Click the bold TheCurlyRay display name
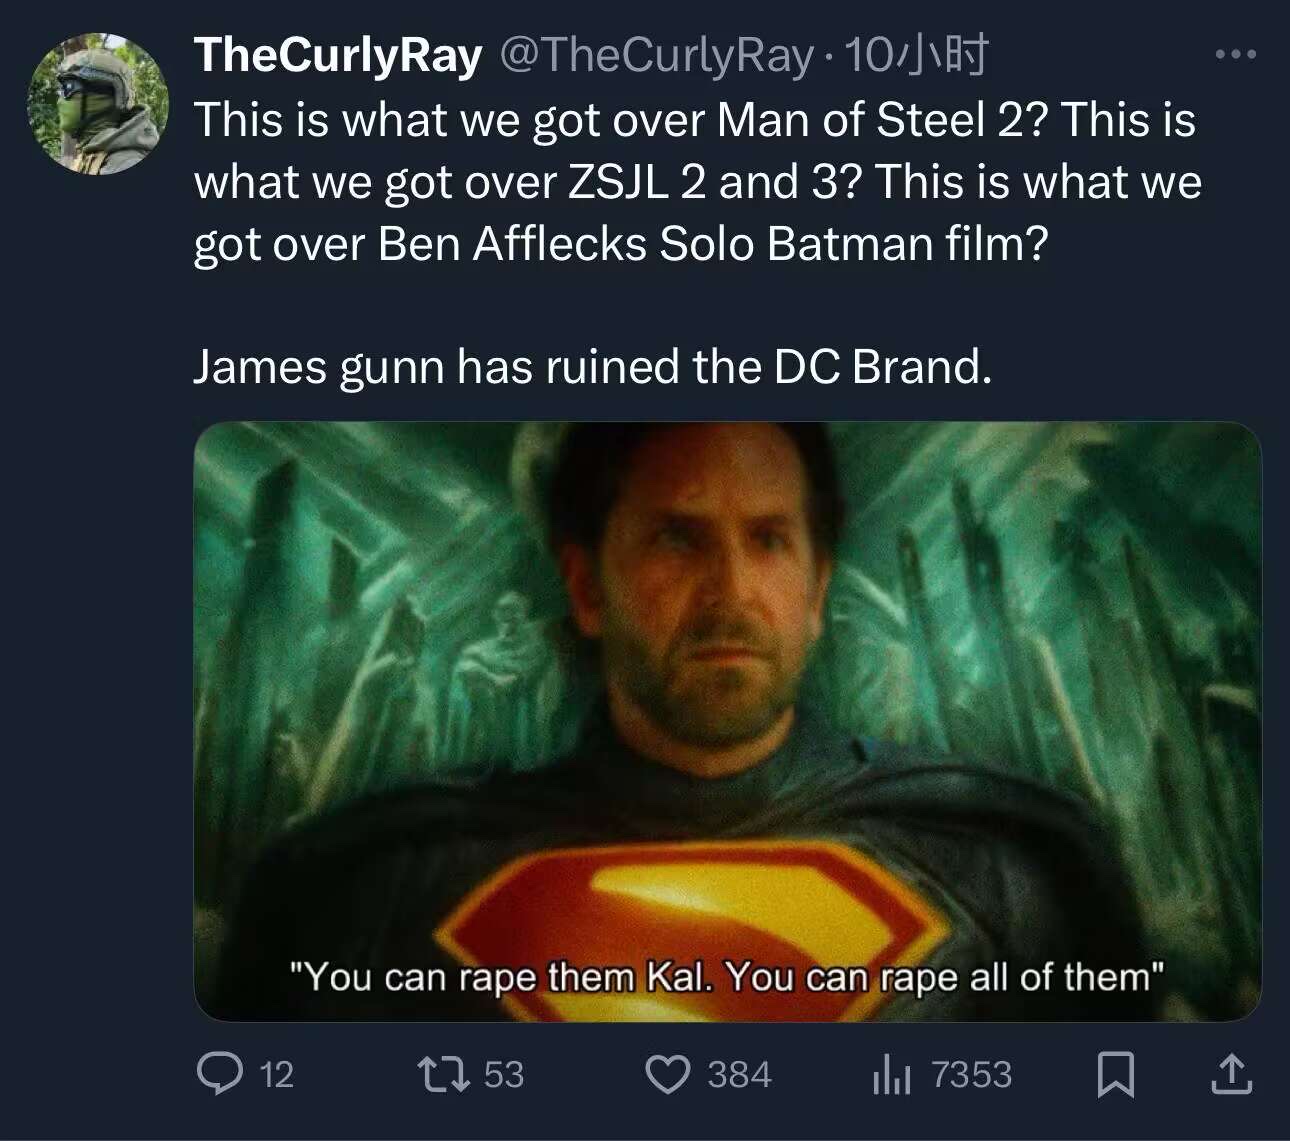Screen dimensions: 1290x1141 [x=338, y=55]
